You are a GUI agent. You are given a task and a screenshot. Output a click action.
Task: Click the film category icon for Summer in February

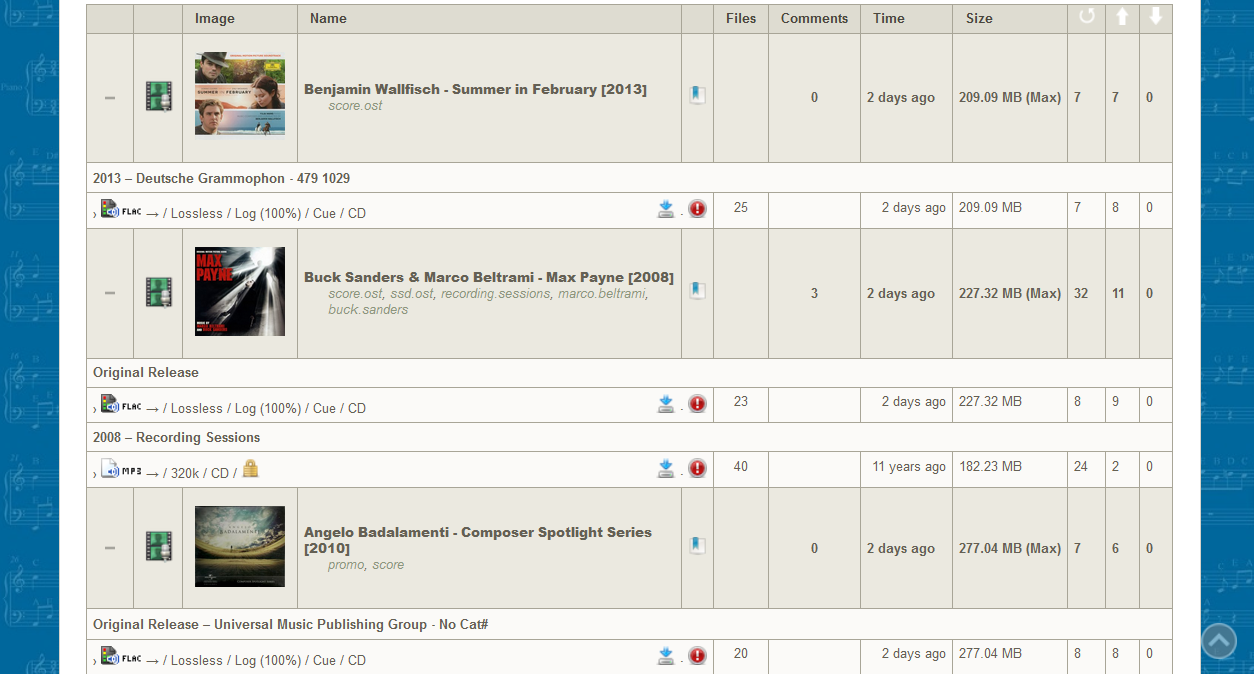pyautogui.click(x=158, y=97)
